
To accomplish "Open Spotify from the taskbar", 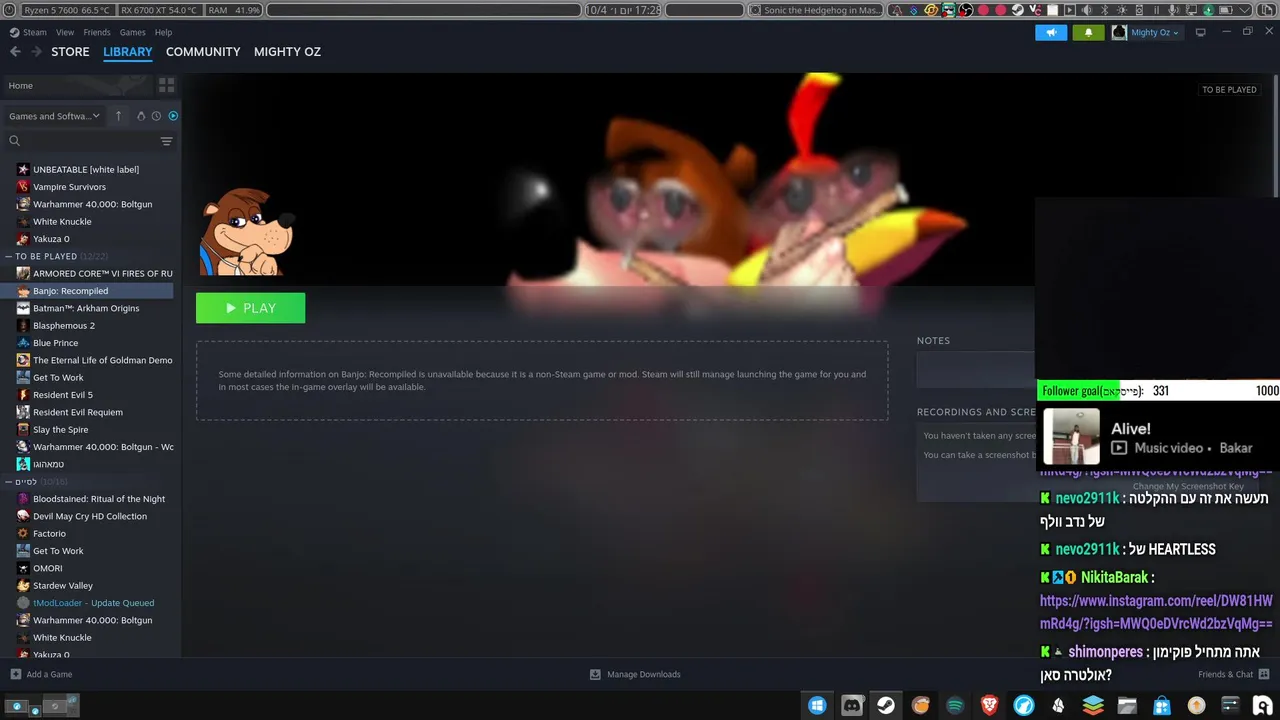I will [x=955, y=705].
